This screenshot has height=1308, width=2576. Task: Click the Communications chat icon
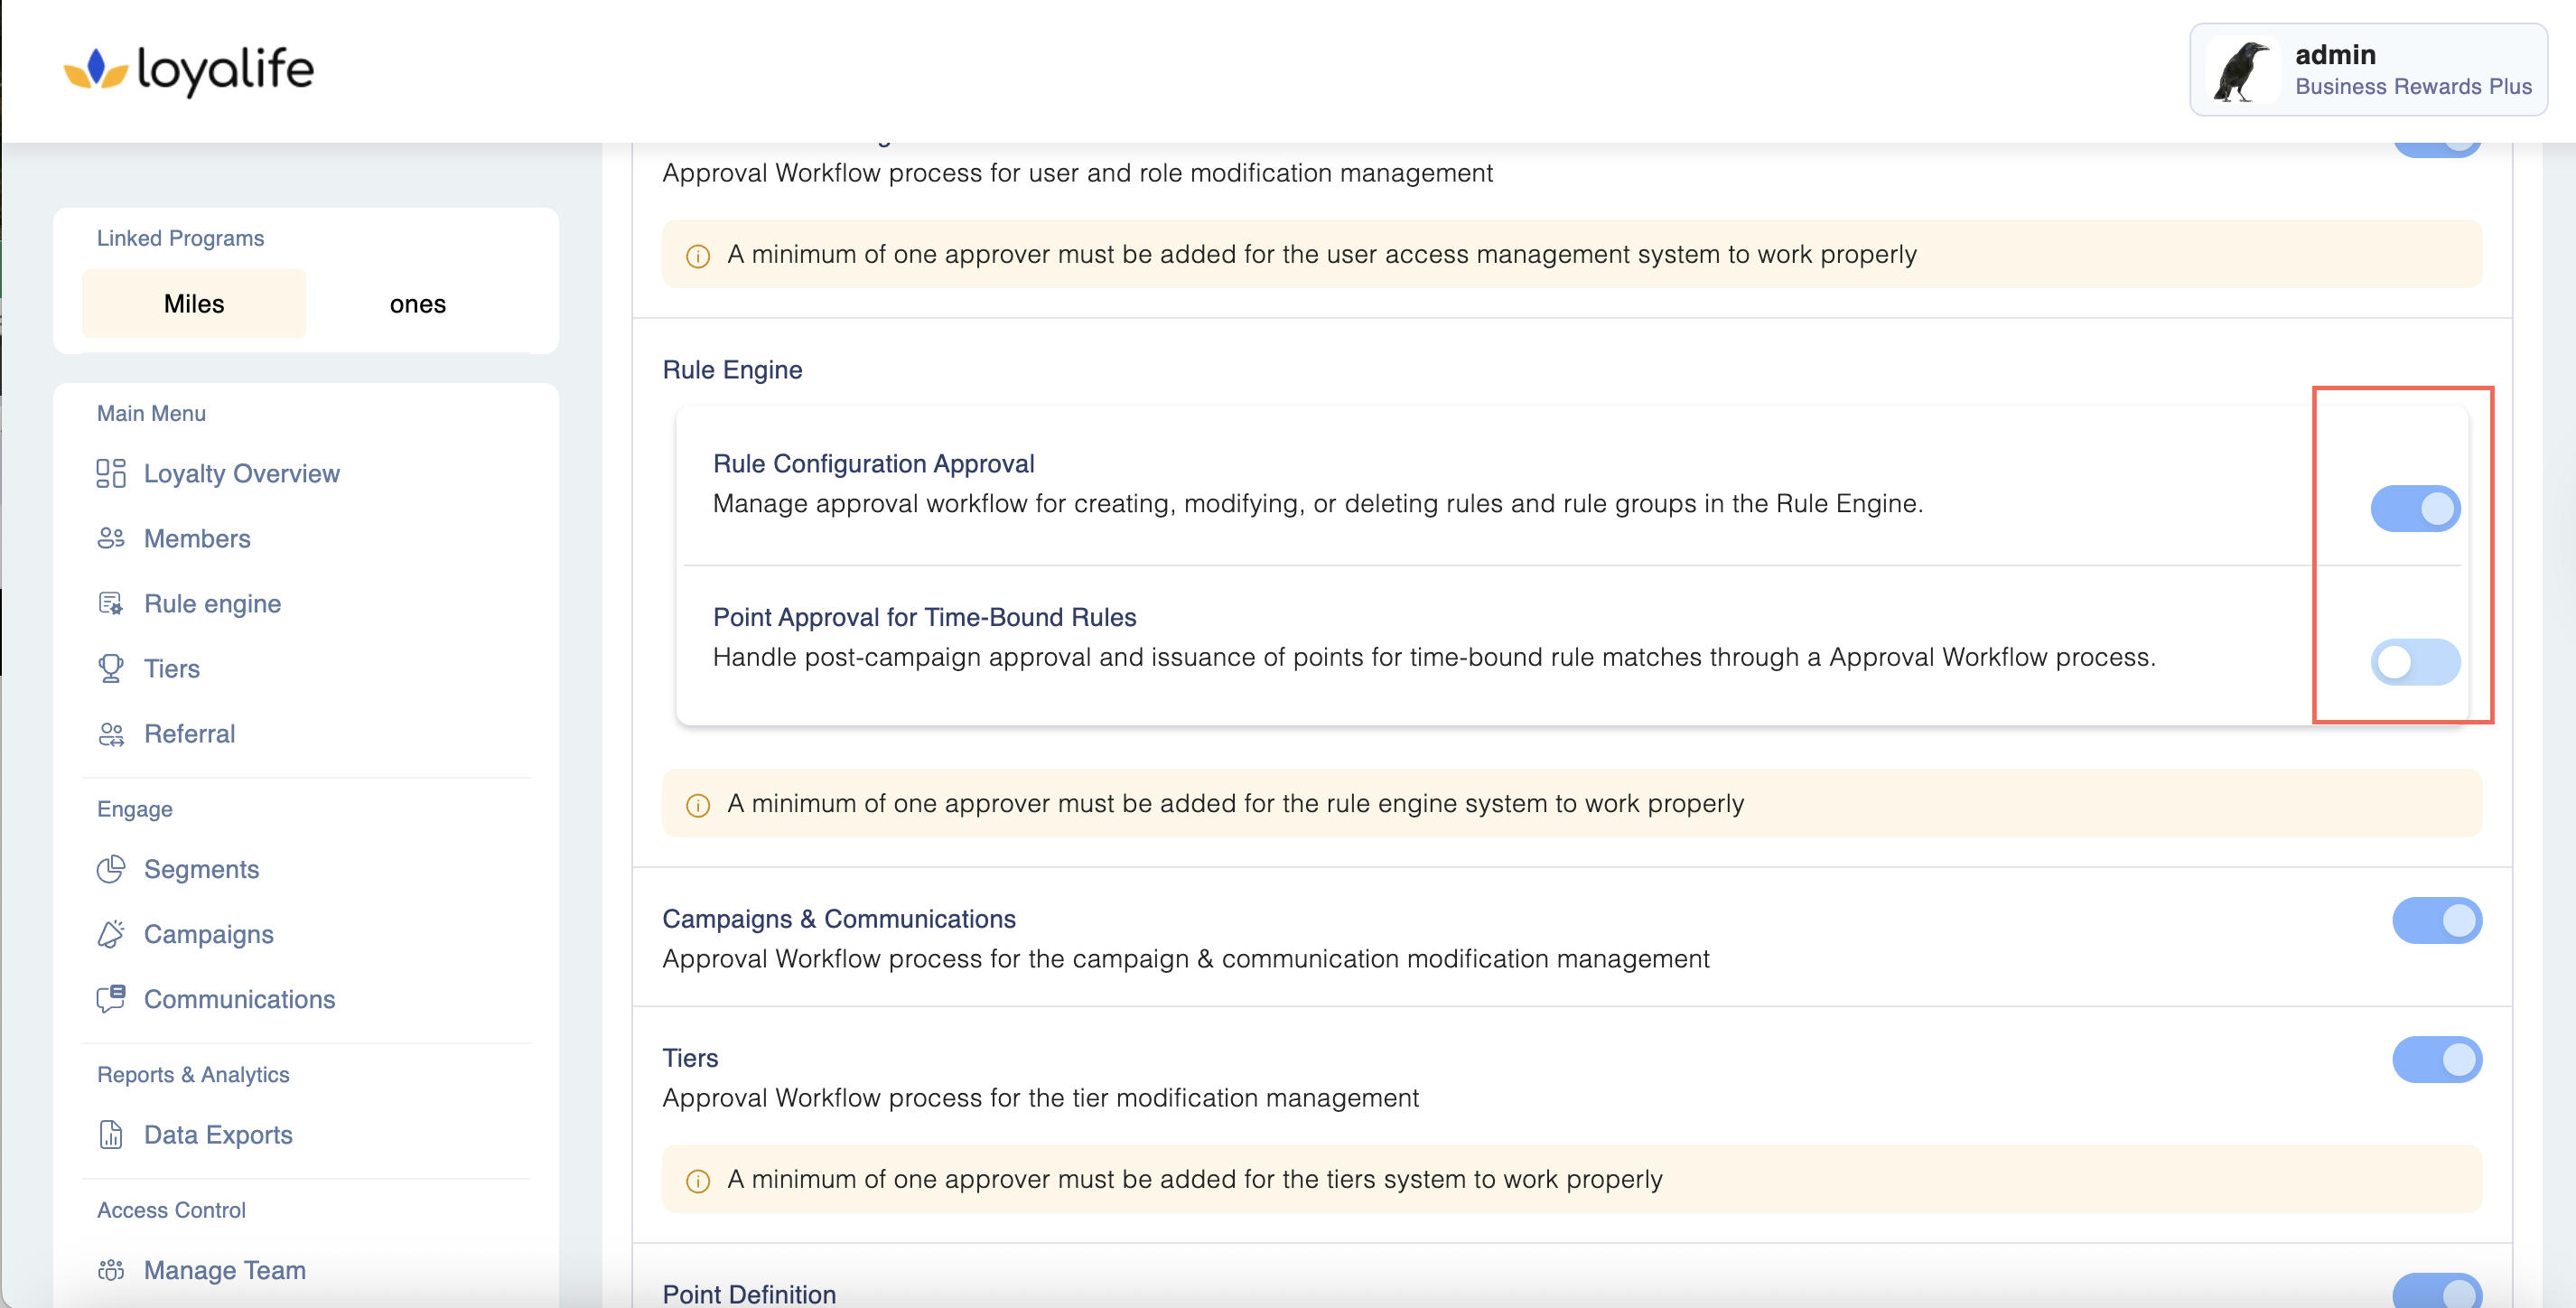[x=110, y=998]
